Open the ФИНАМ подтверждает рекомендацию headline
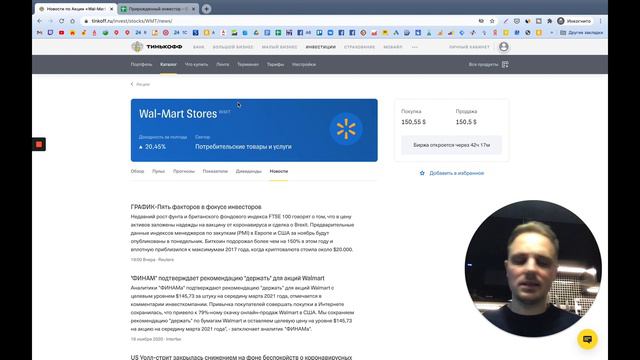This screenshot has height=360, width=640. [x=228, y=278]
